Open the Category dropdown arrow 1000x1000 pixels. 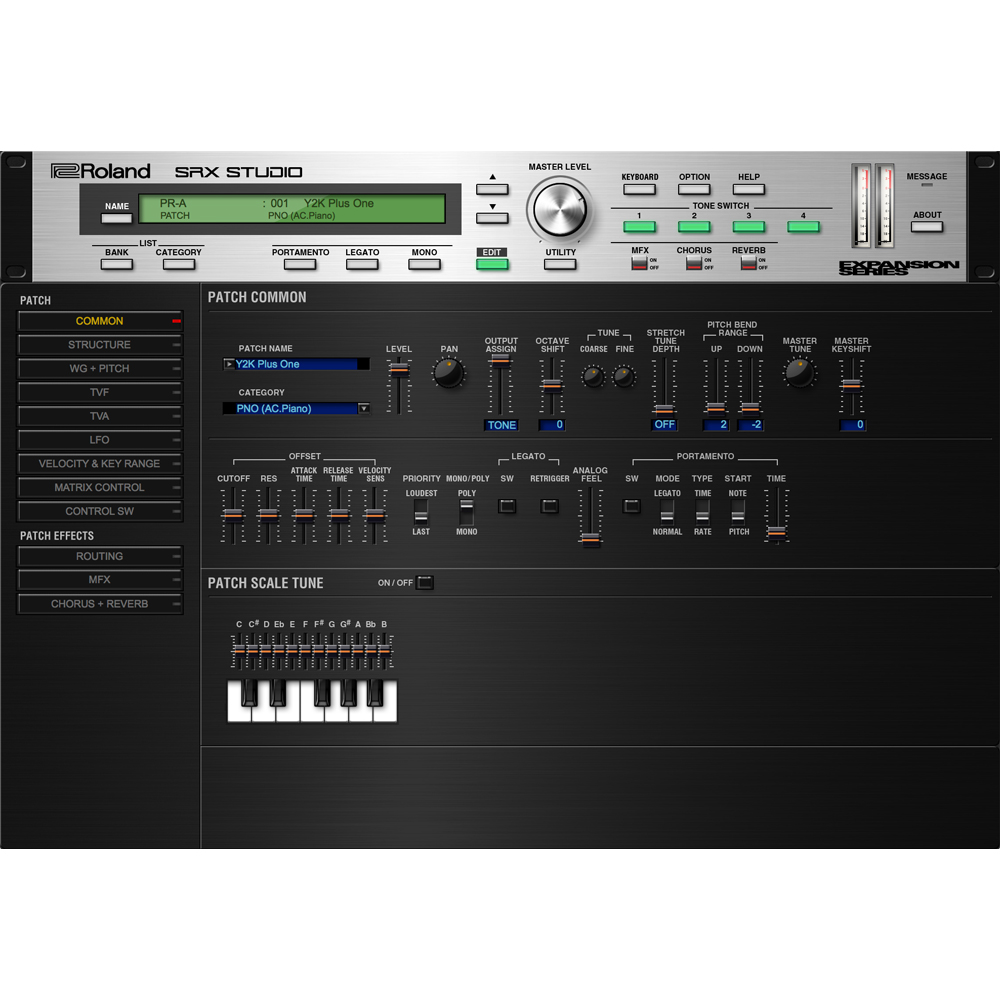coord(364,408)
